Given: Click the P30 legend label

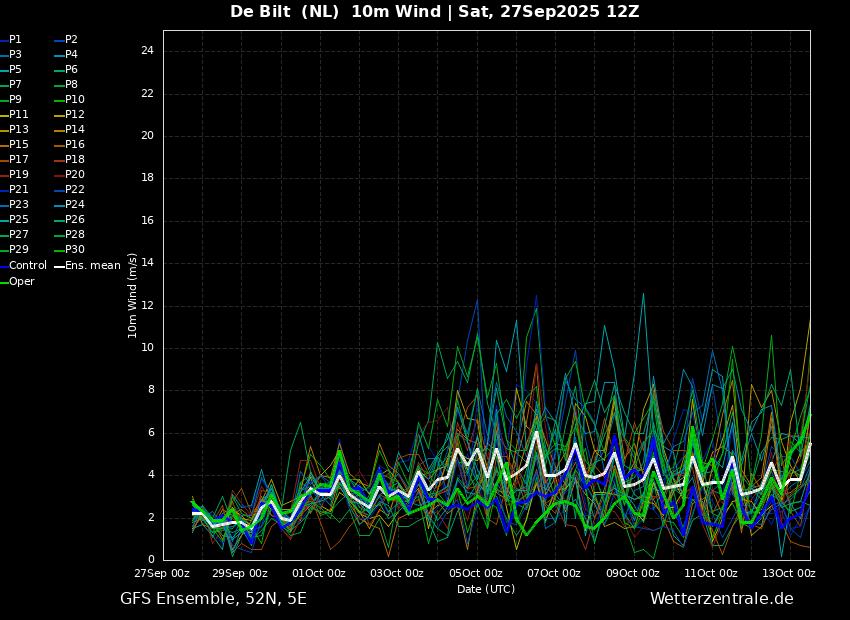Looking at the screenshot, I should coord(70,249).
